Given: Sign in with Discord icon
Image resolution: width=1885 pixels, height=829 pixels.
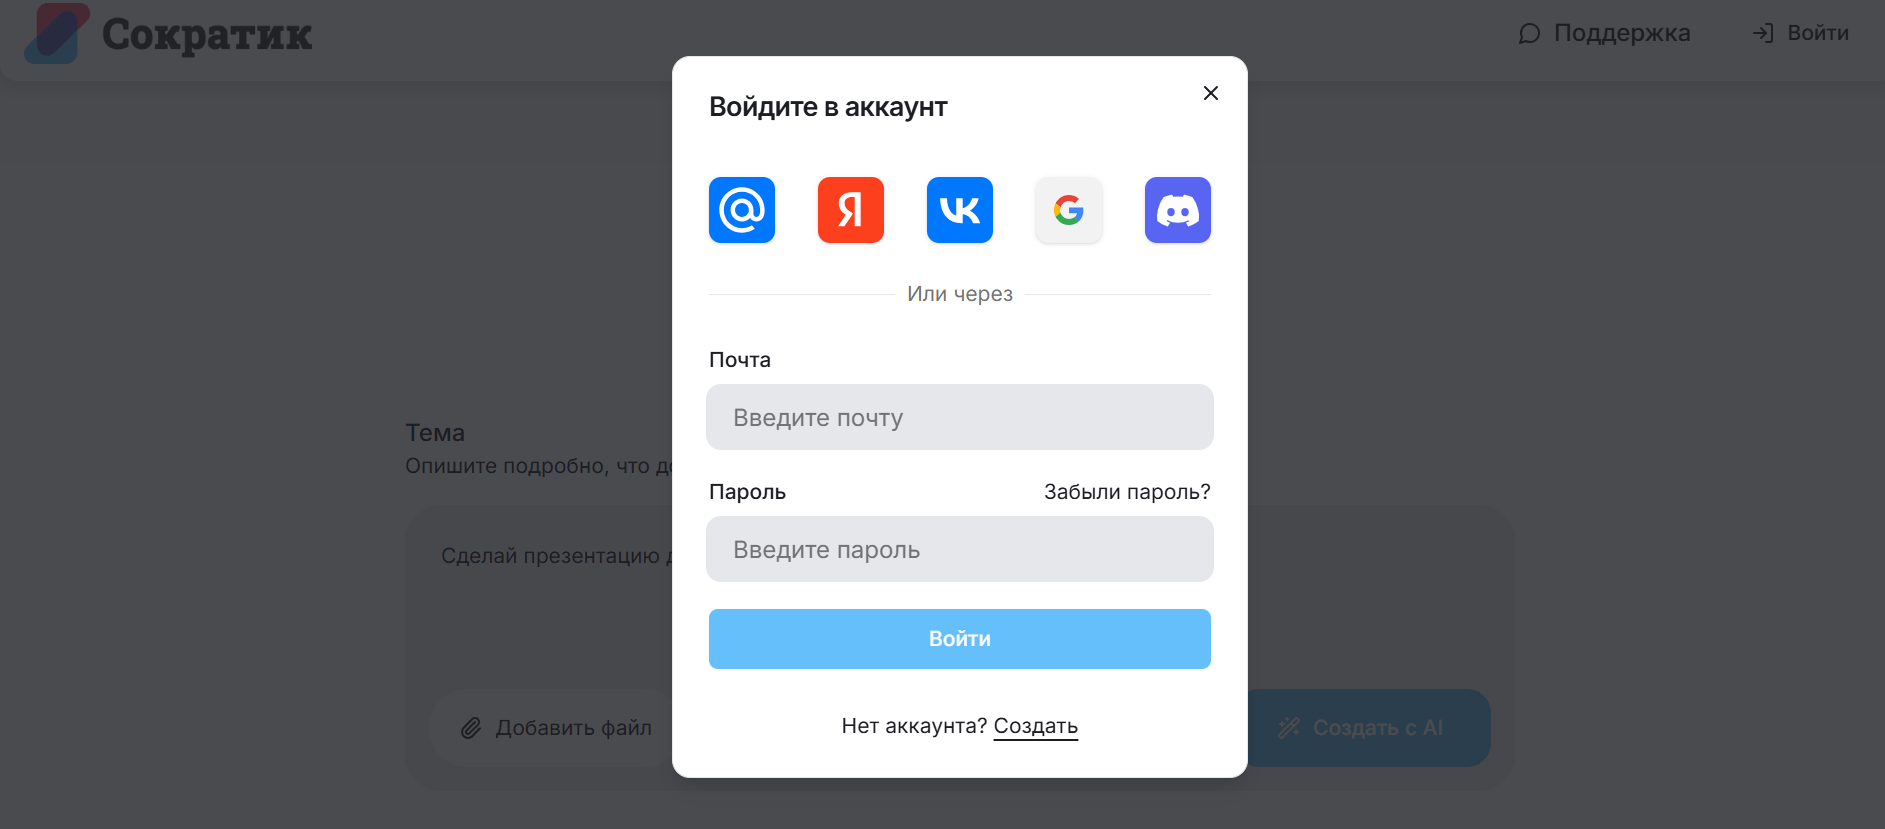Looking at the screenshot, I should click(1178, 210).
